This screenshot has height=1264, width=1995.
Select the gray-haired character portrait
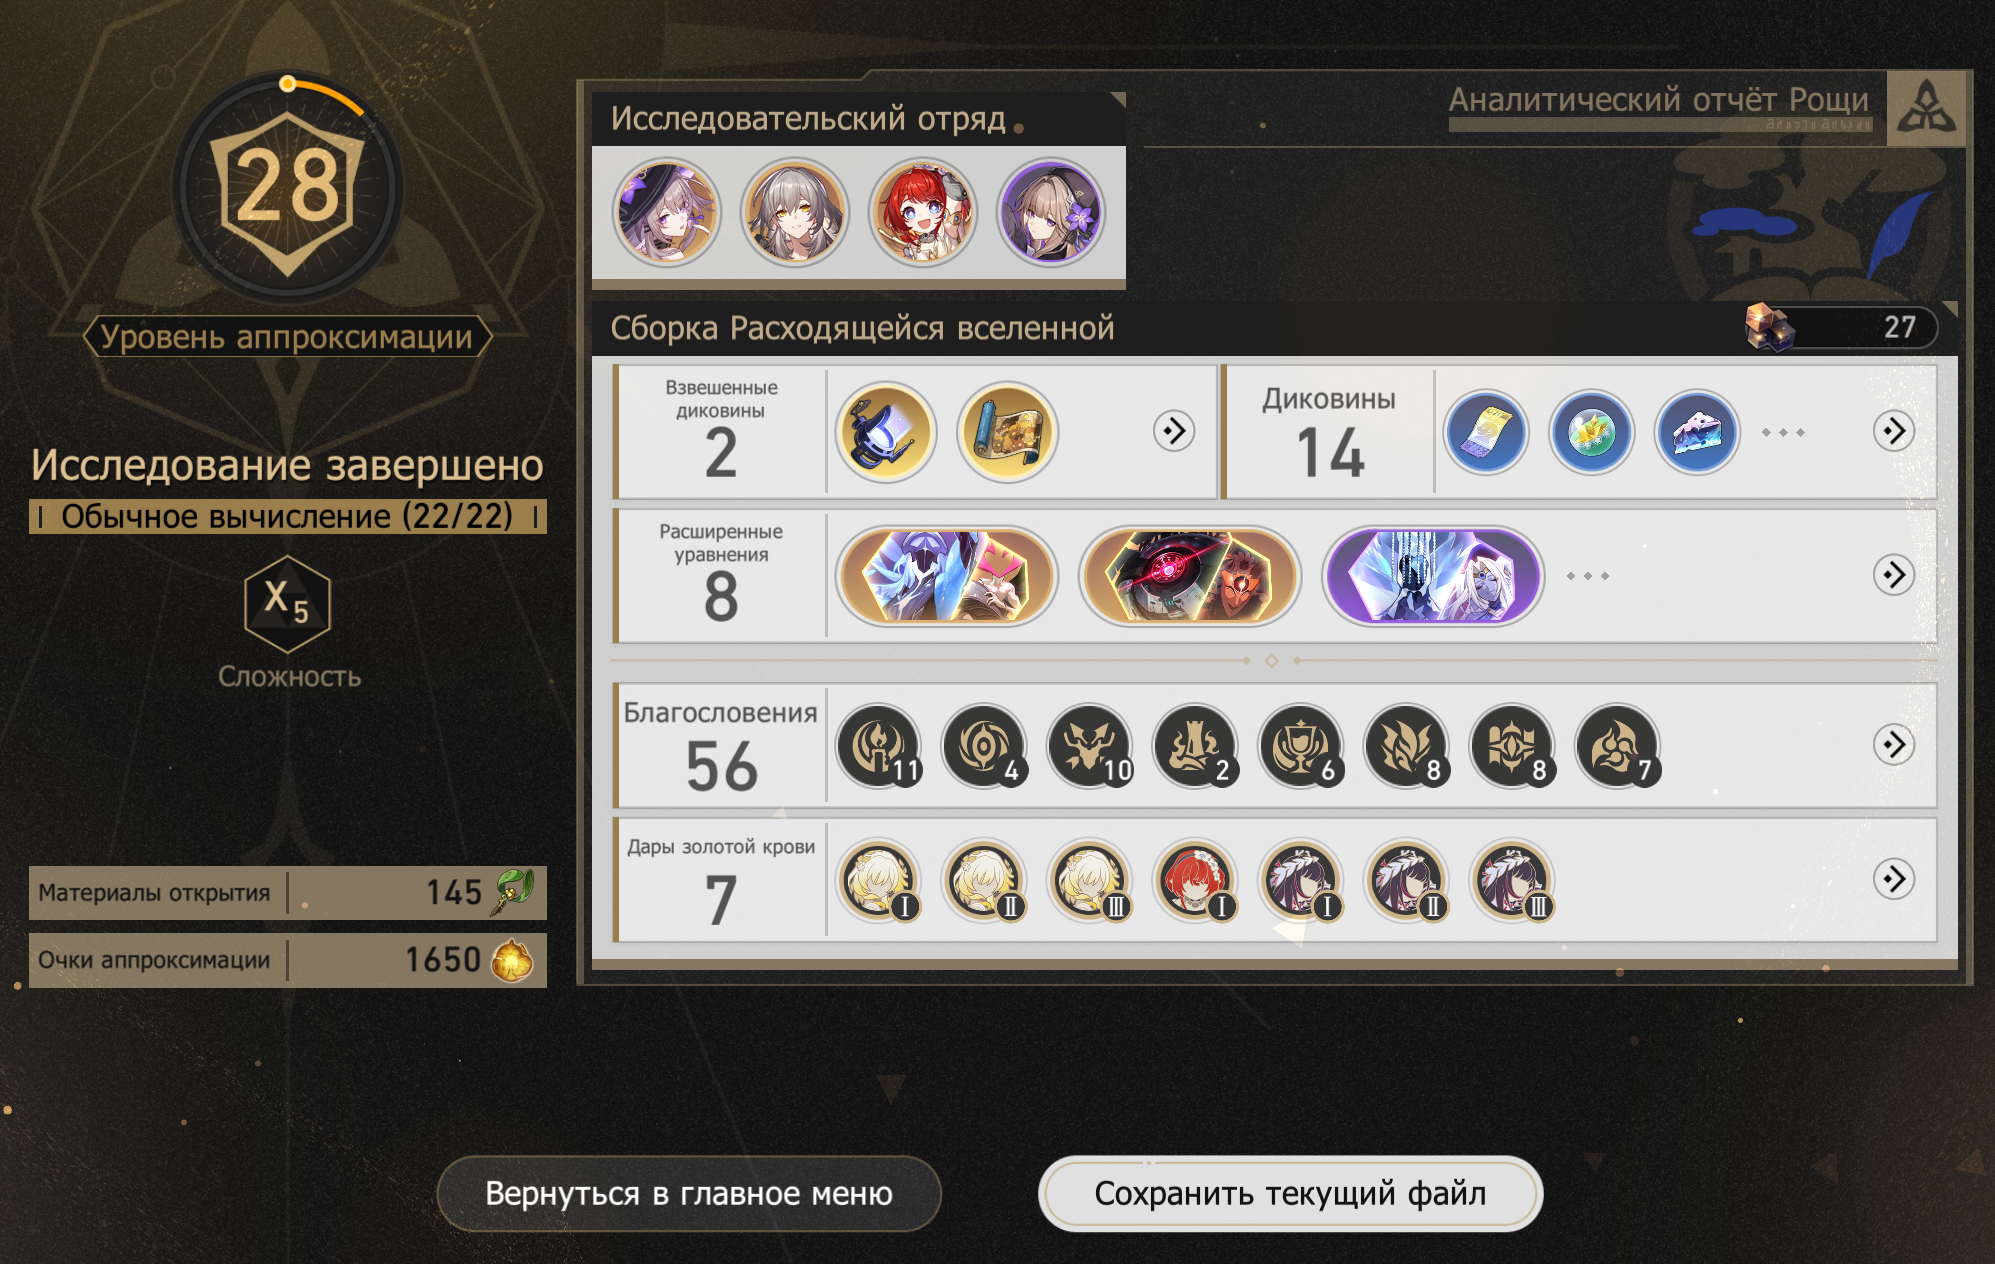pyautogui.click(x=794, y=212)
